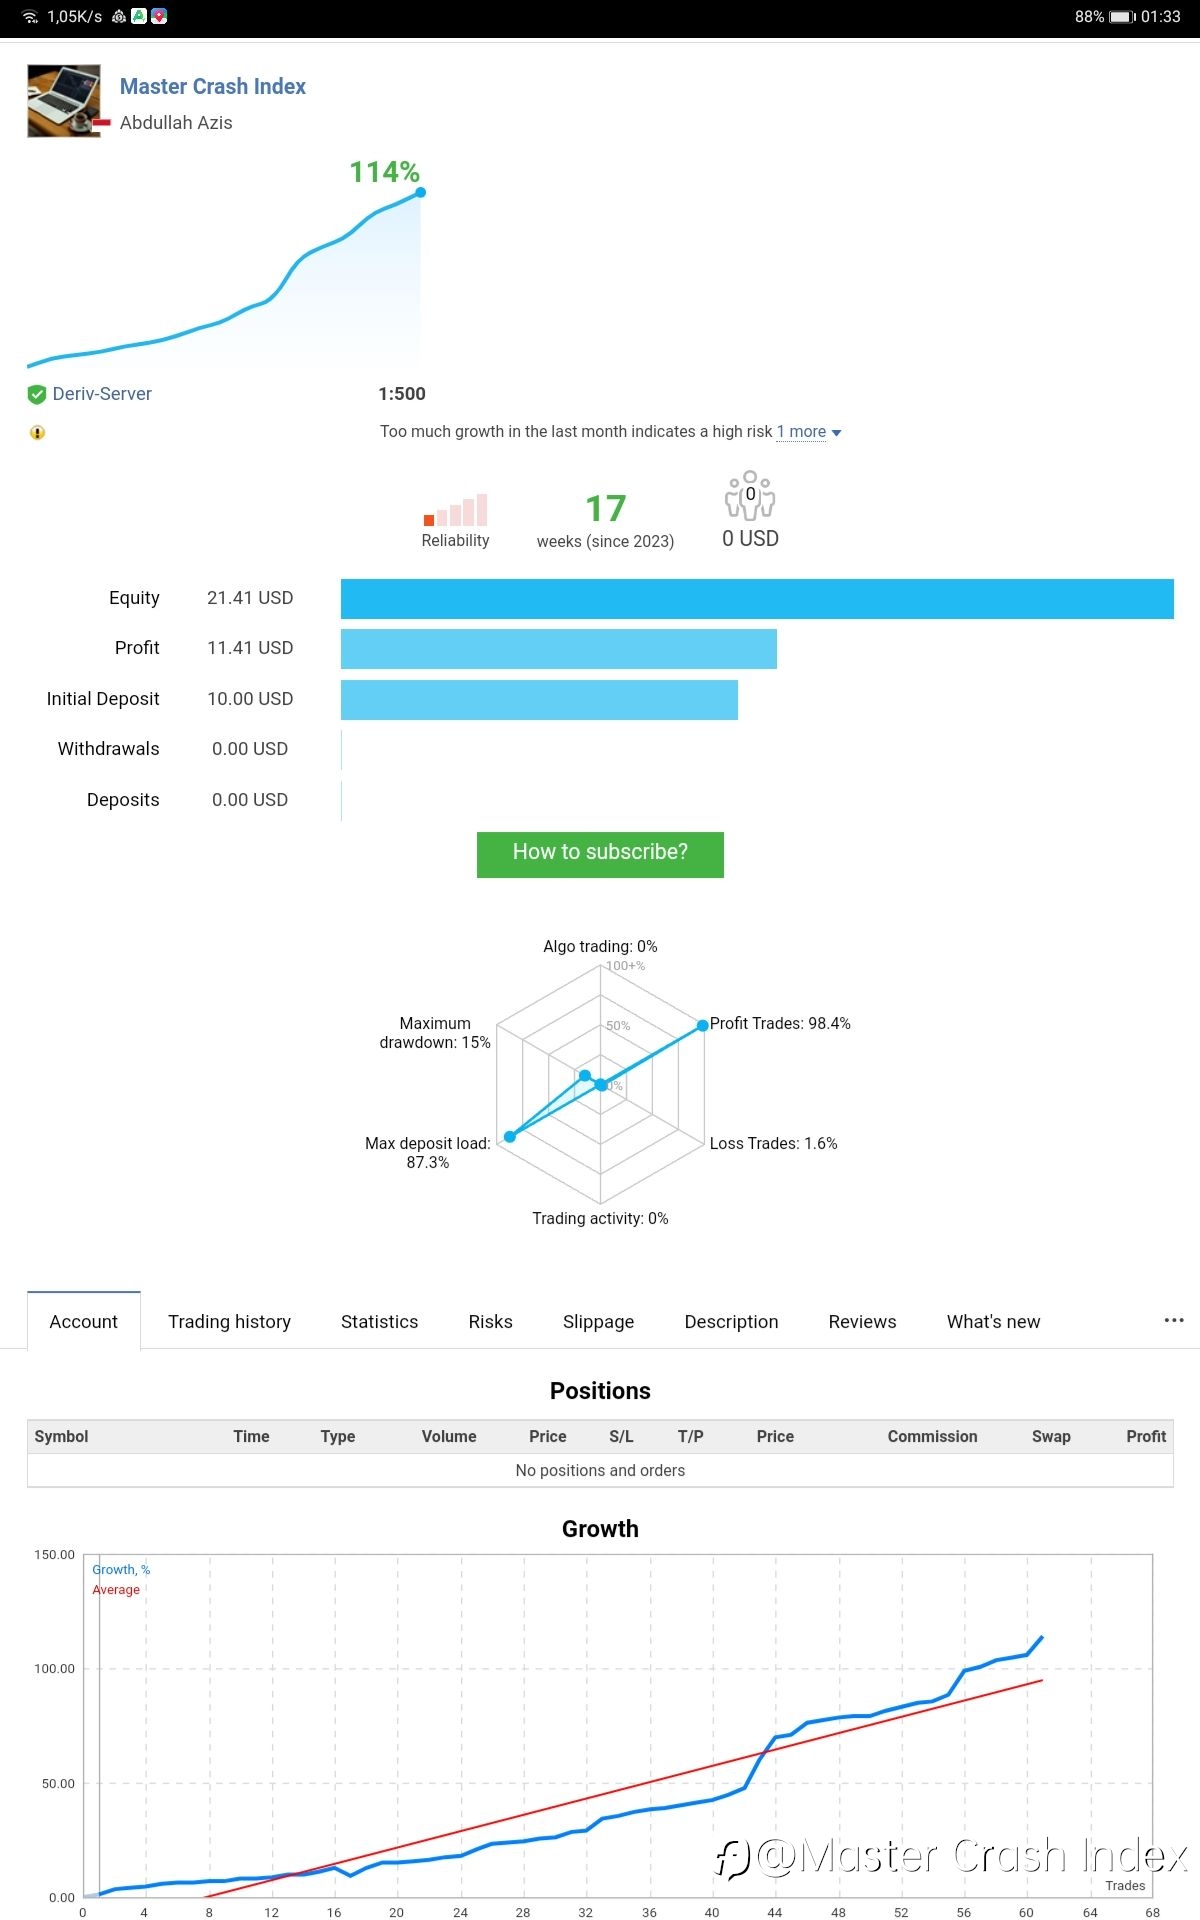The image size is (1200, 1920).
Task: Click the green verified shield icon
Action: click(37, 394)
